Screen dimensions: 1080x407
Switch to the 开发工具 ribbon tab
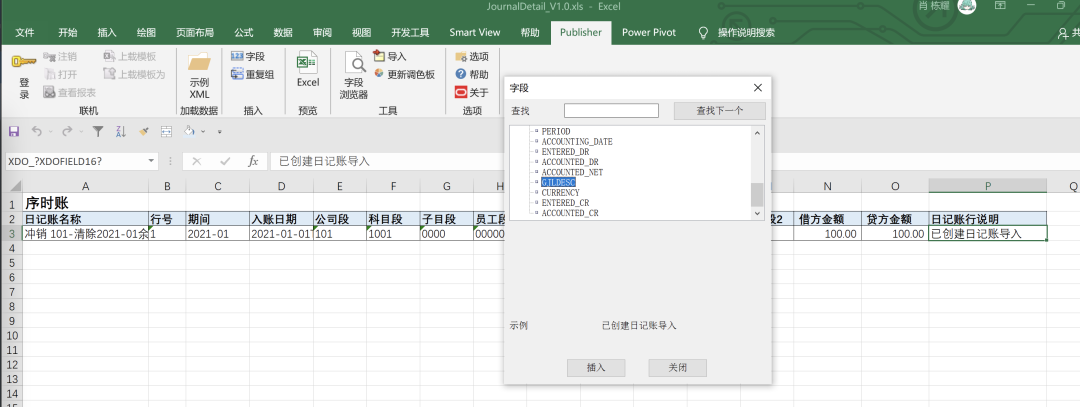(411, 32)
